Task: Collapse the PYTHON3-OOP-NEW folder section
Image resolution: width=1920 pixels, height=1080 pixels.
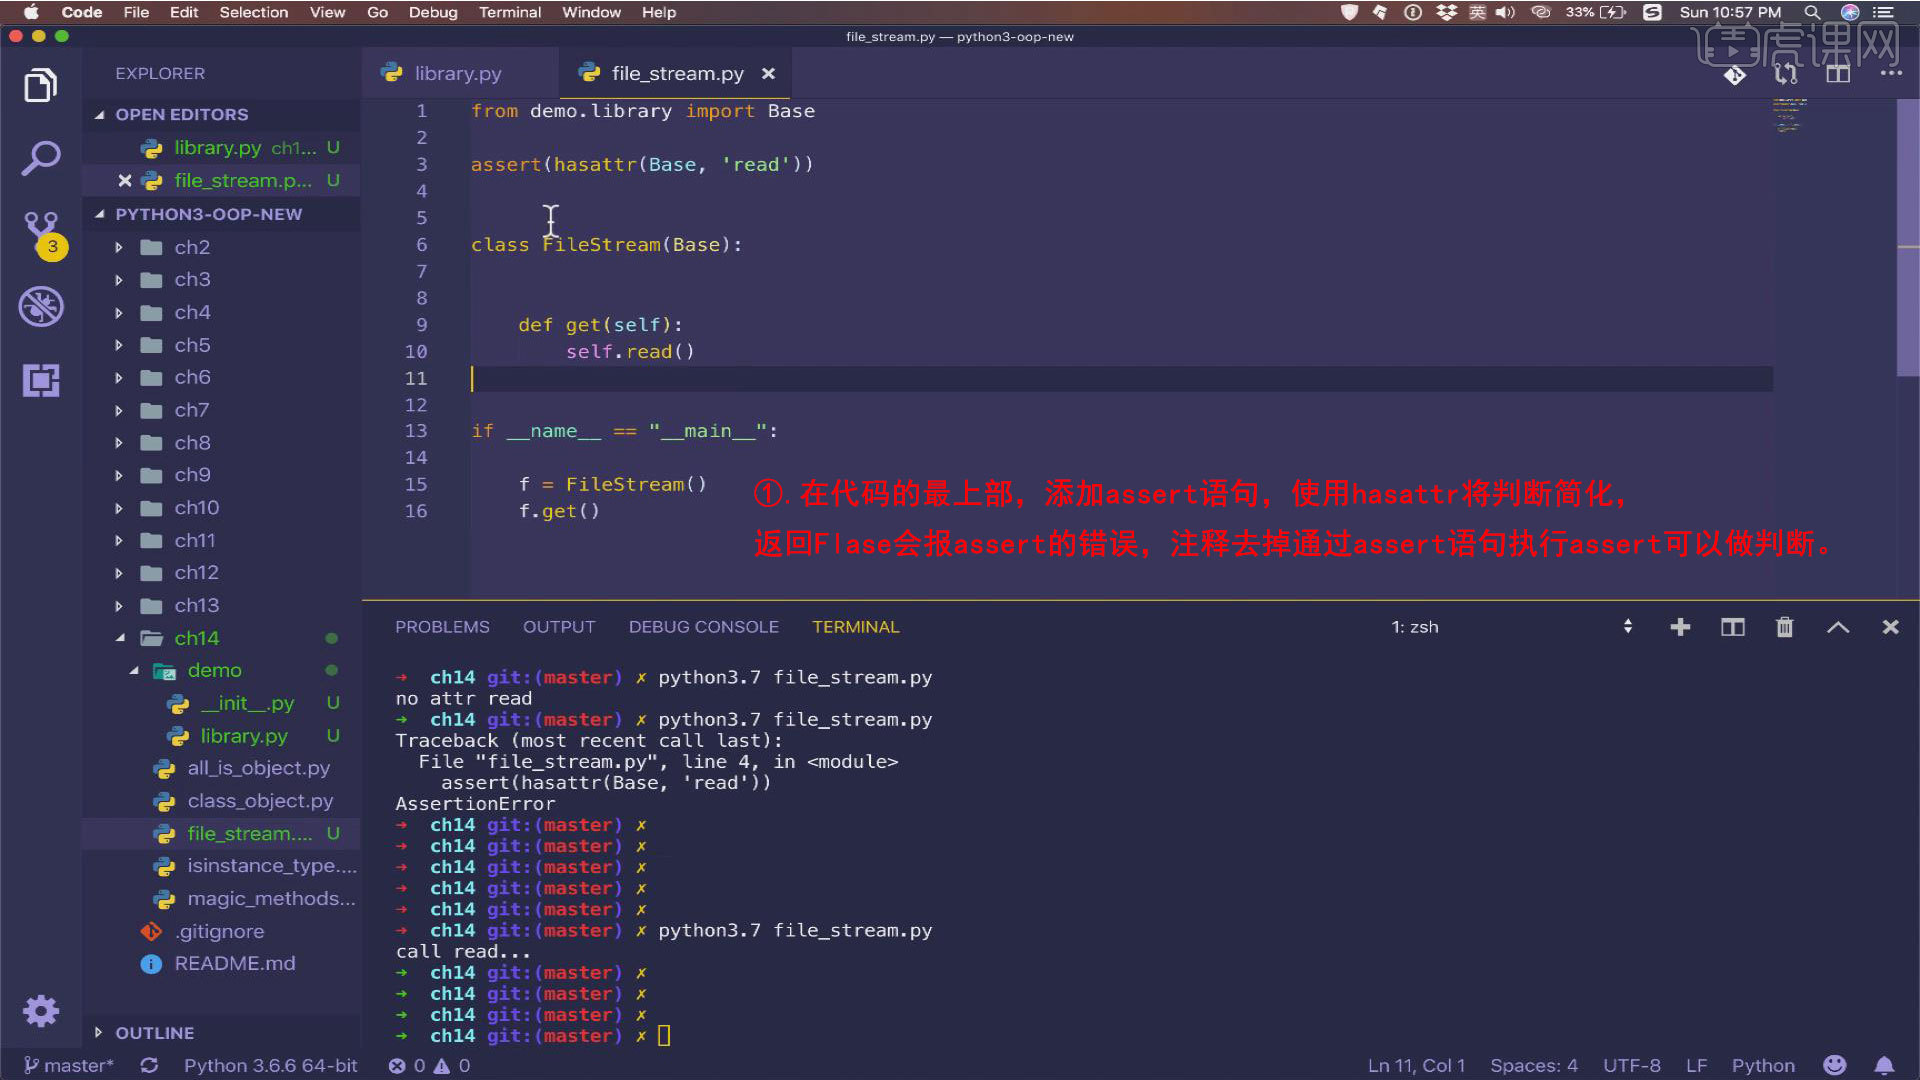Action: (x=100, y=214)
